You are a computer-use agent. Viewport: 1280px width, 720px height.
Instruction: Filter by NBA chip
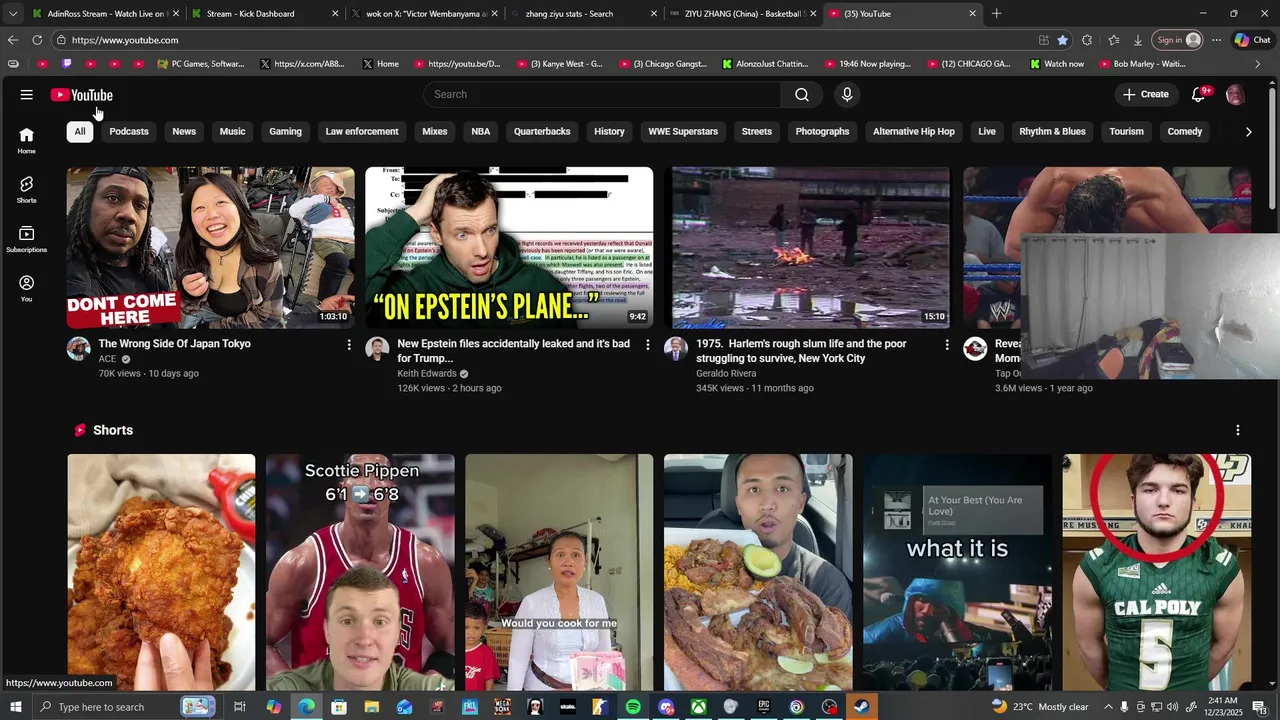click(481, 131)
